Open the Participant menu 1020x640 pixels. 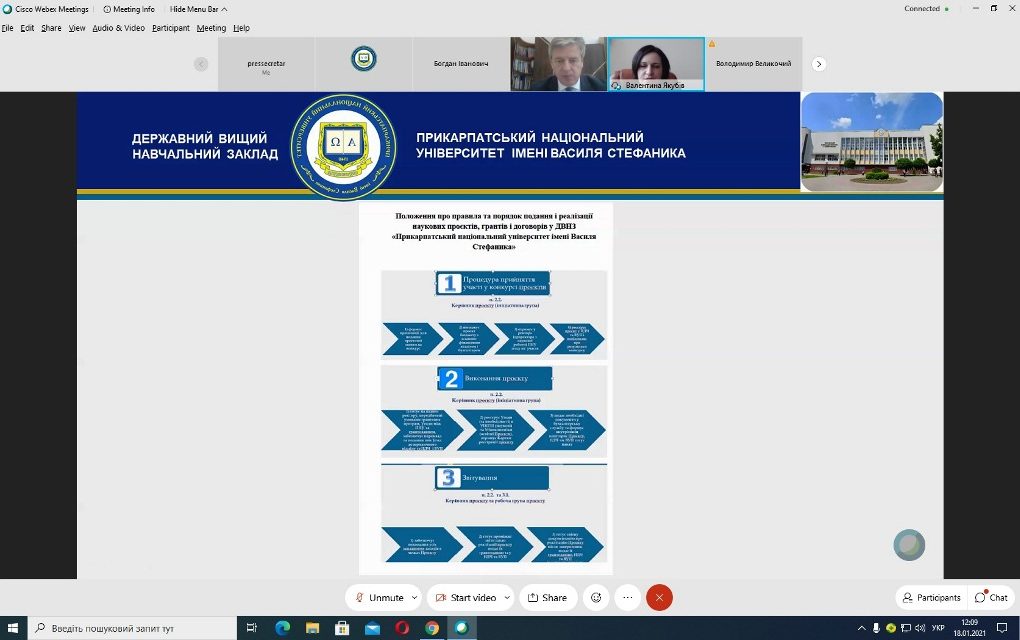(x=171, y=28)
